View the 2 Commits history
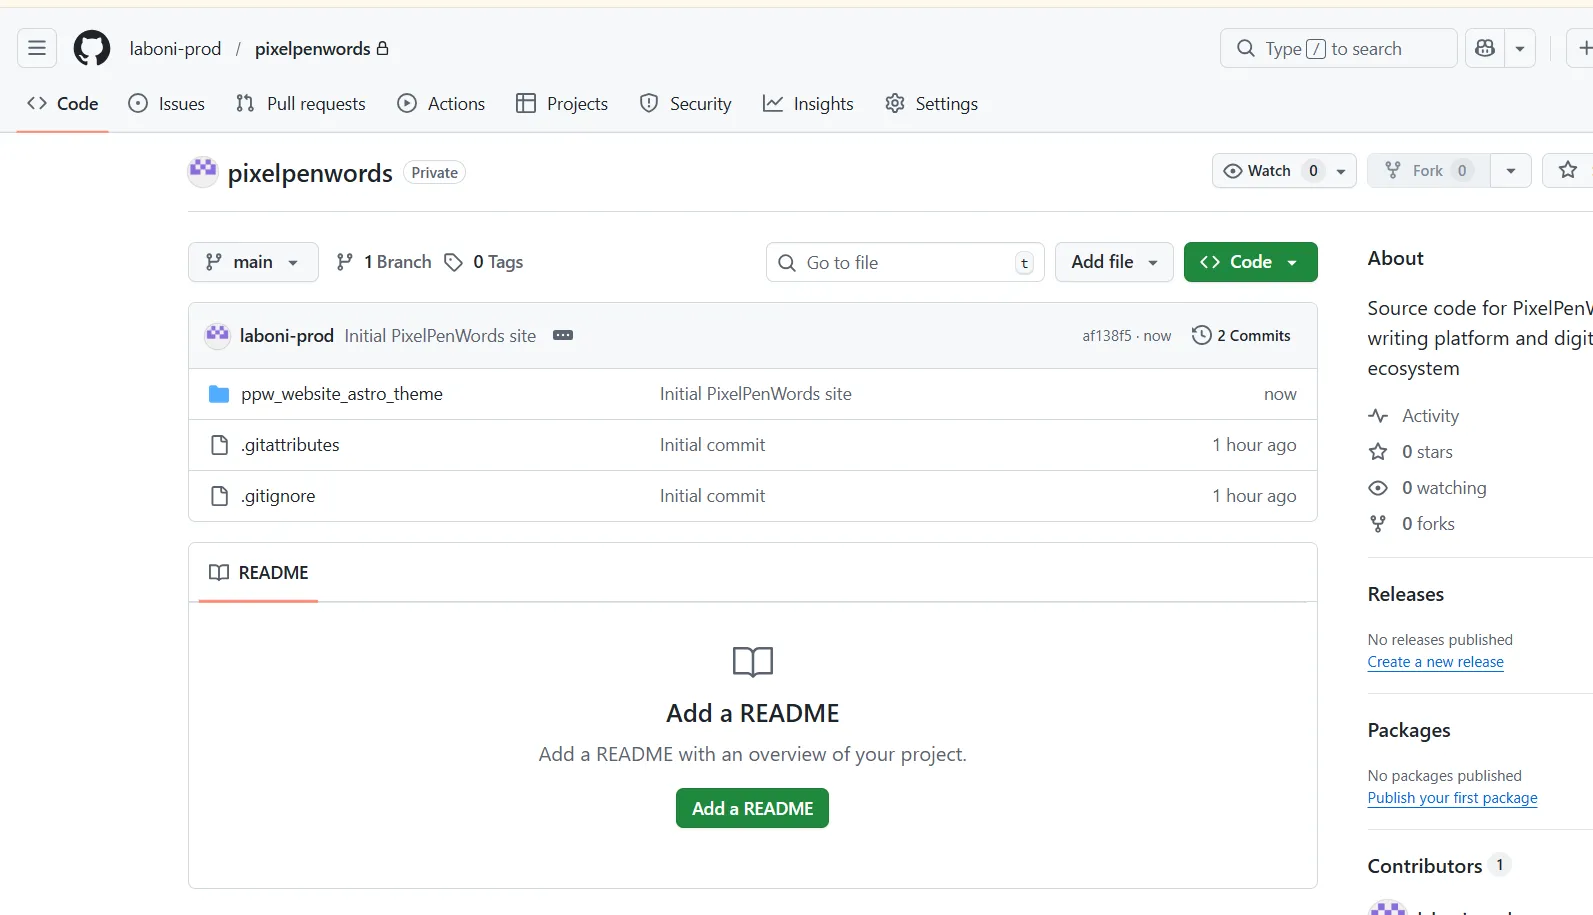Image resolution: width=1593 pixels, height=915 pixels. coord(1241,335)
